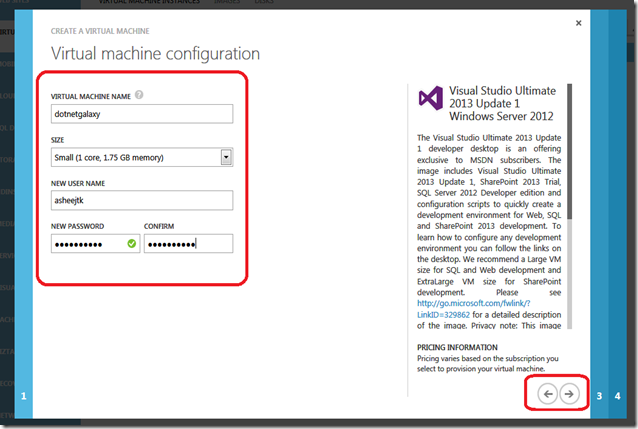Click the New Password input field
Screen dimensions: 638x429
pyautogui.click(x=95, y=243)
